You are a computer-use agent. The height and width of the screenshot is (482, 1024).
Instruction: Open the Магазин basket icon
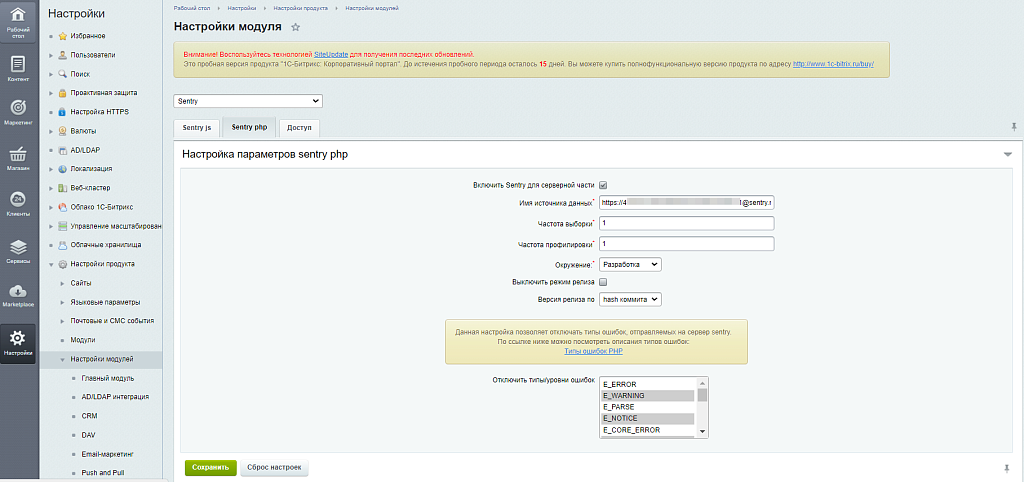pyautogui.click(x=18, y=157)
